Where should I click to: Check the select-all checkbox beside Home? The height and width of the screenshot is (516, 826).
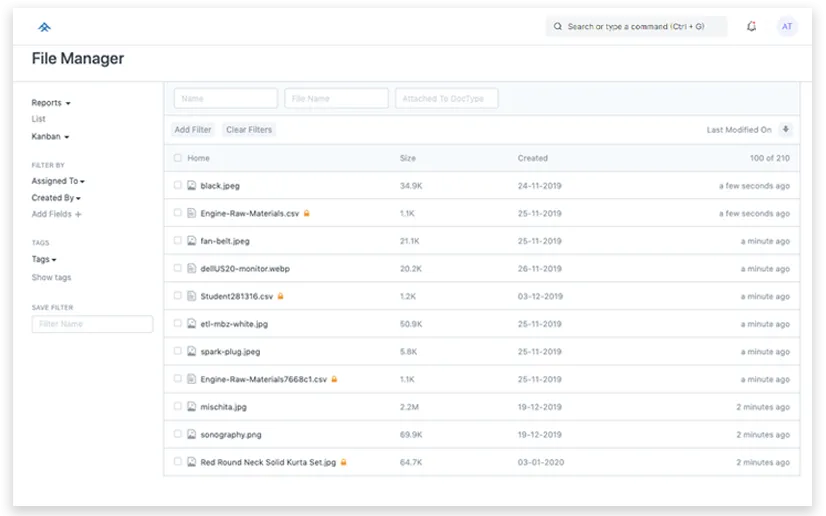(x=178, y=158)
